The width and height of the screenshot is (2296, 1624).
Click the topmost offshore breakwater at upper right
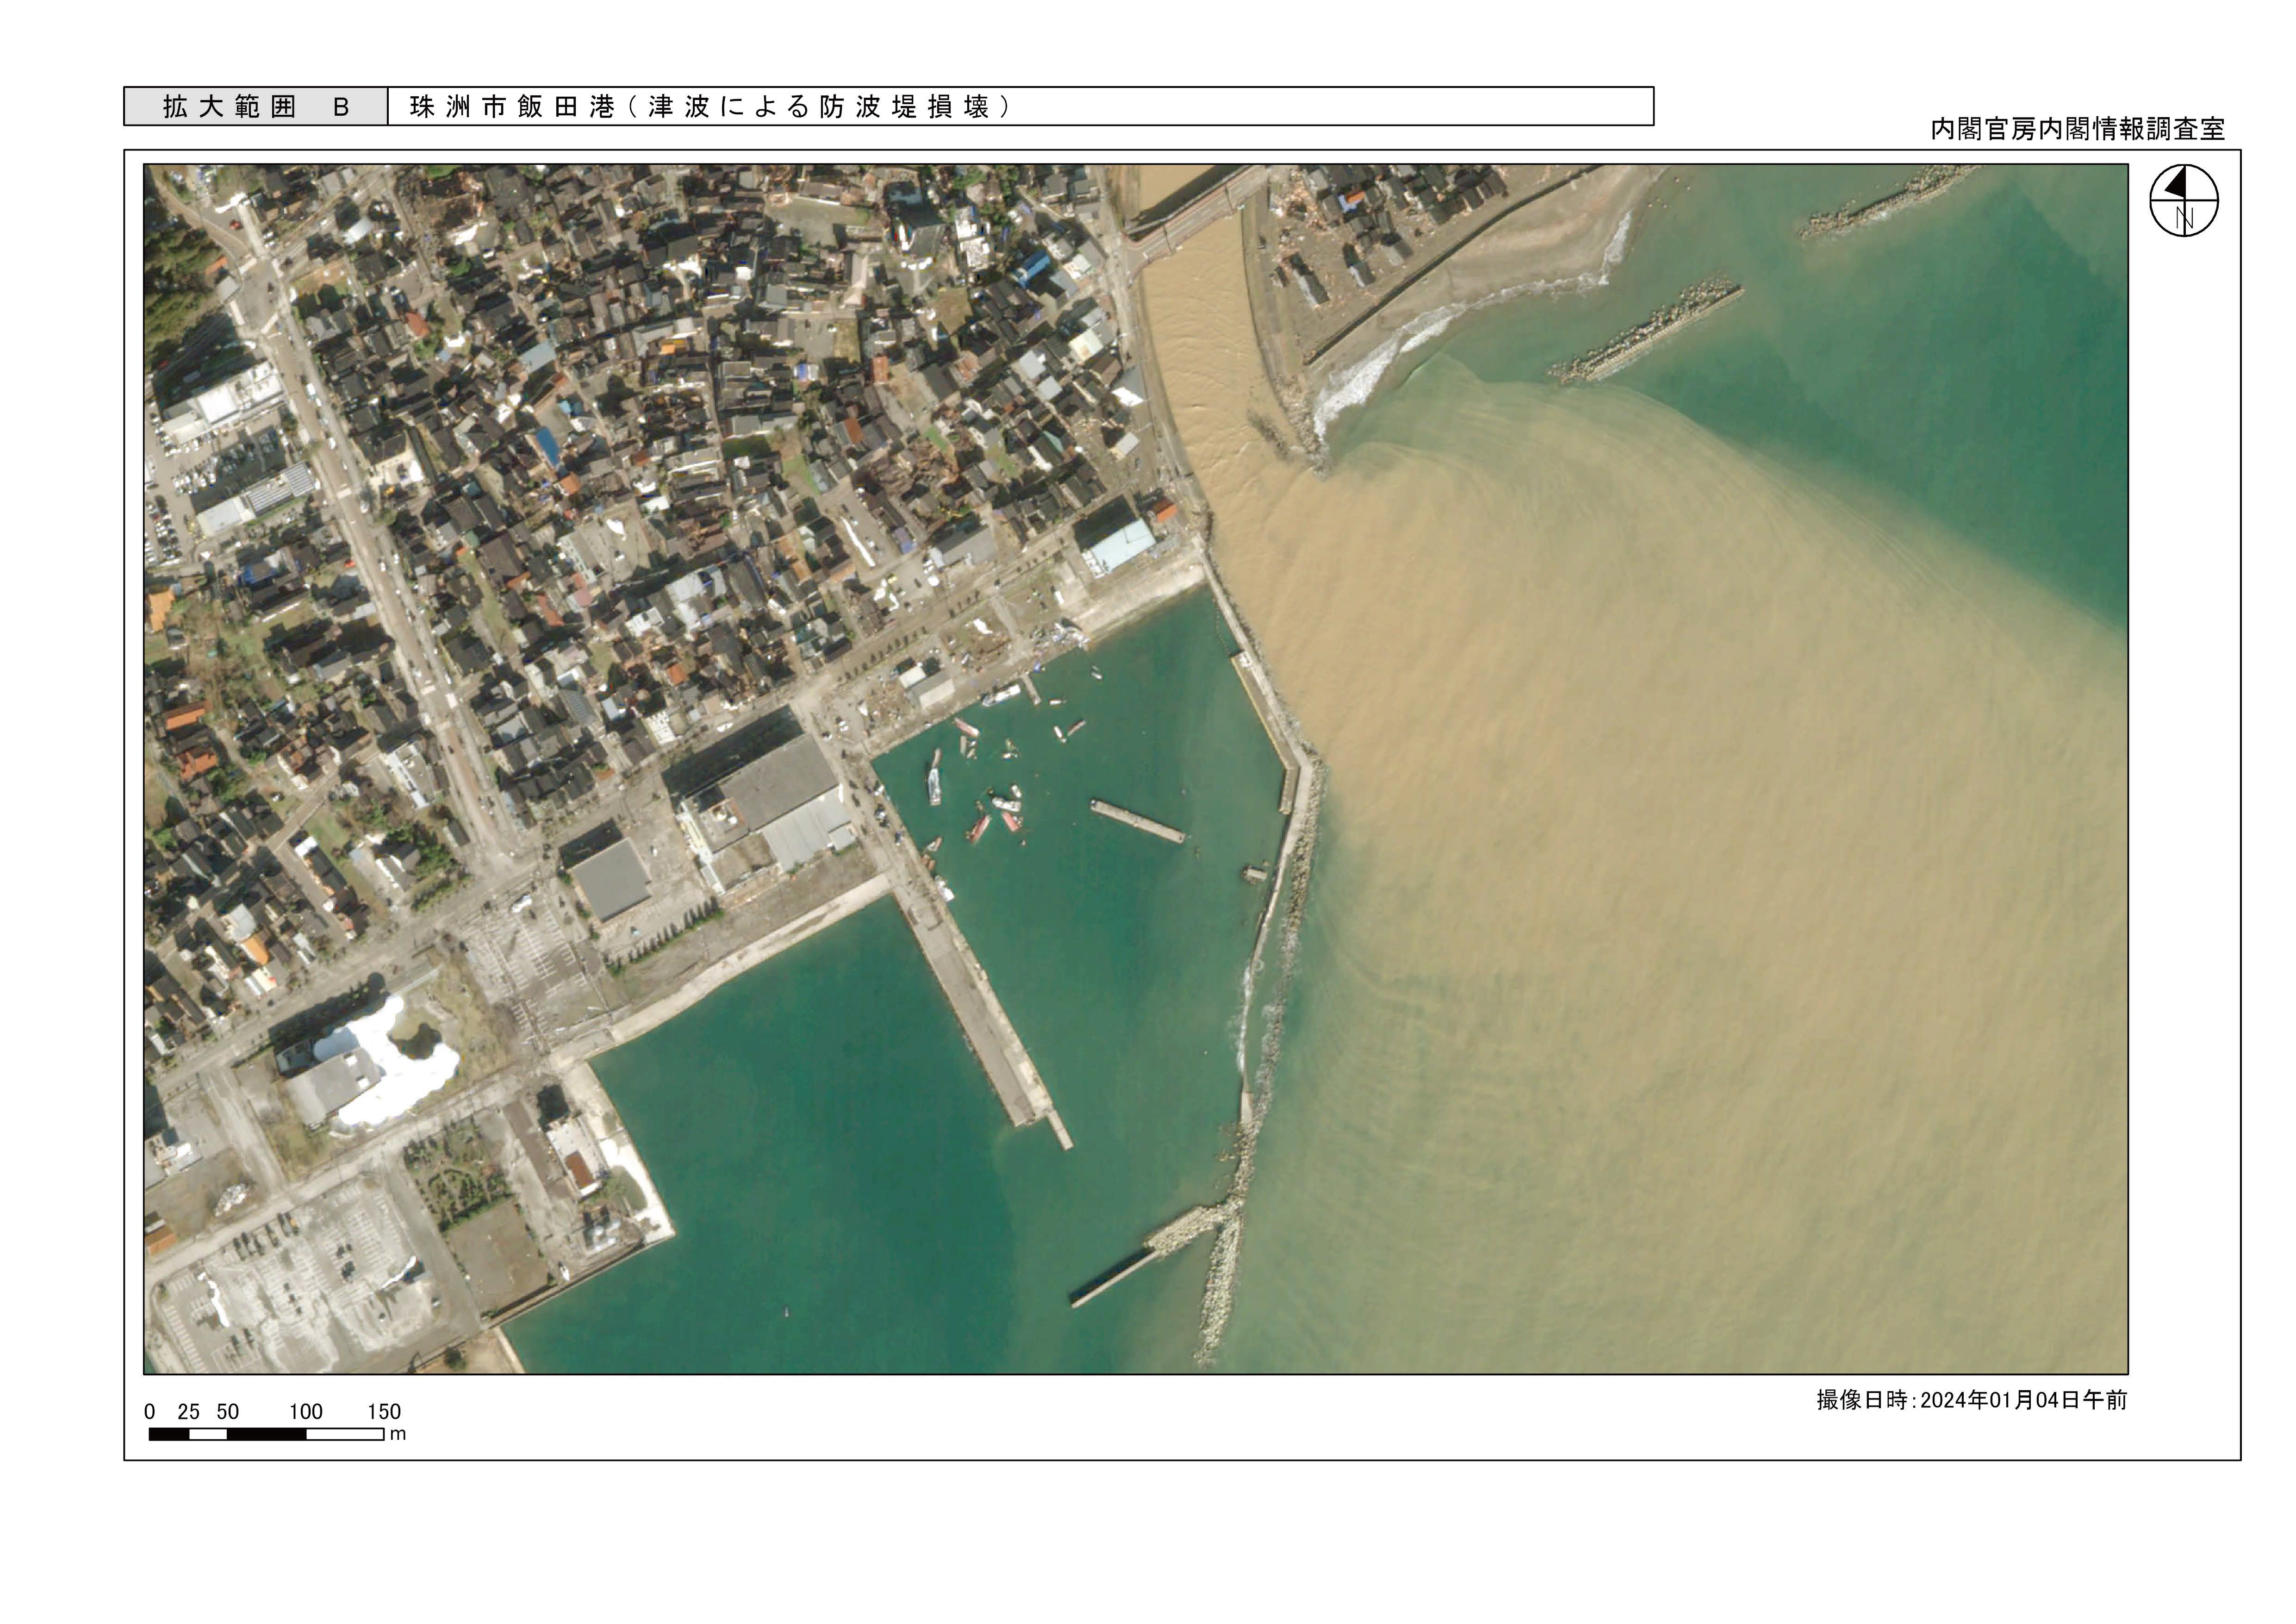(x=1886, y=204)
